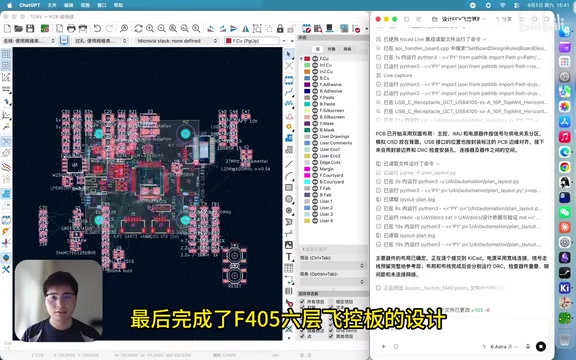Select the arrow selection tool
This screenshot has height=360, width=576.
289,54
